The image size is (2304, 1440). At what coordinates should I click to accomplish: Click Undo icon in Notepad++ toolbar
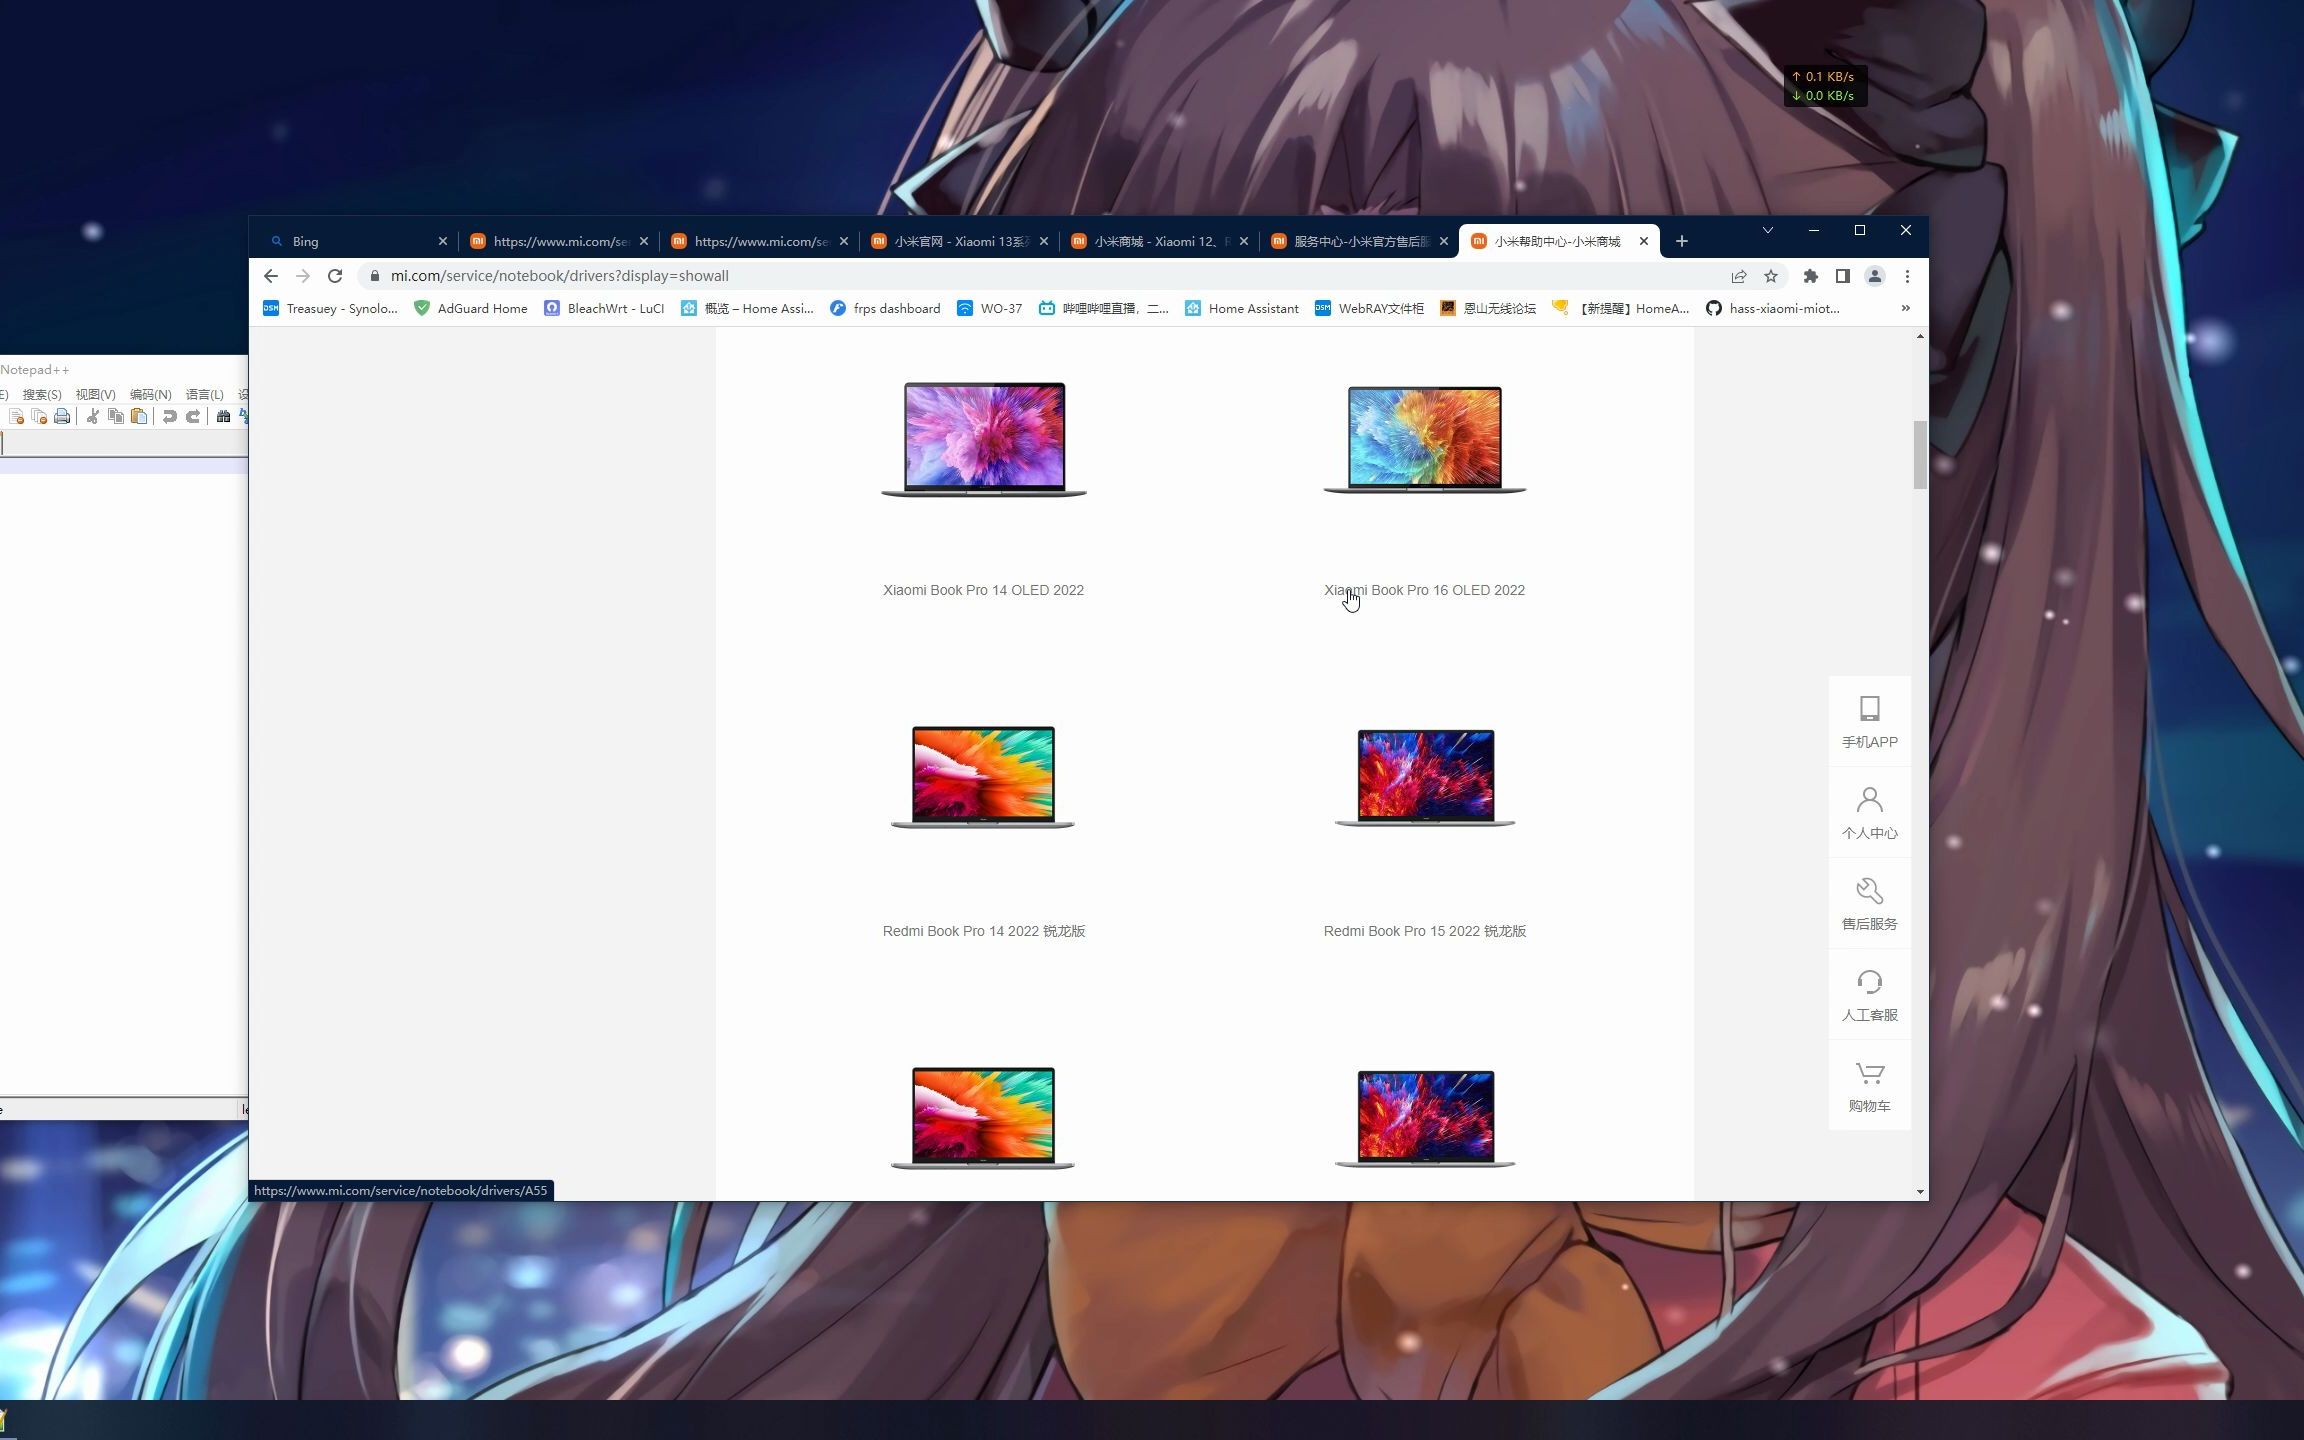pos(169,417)
